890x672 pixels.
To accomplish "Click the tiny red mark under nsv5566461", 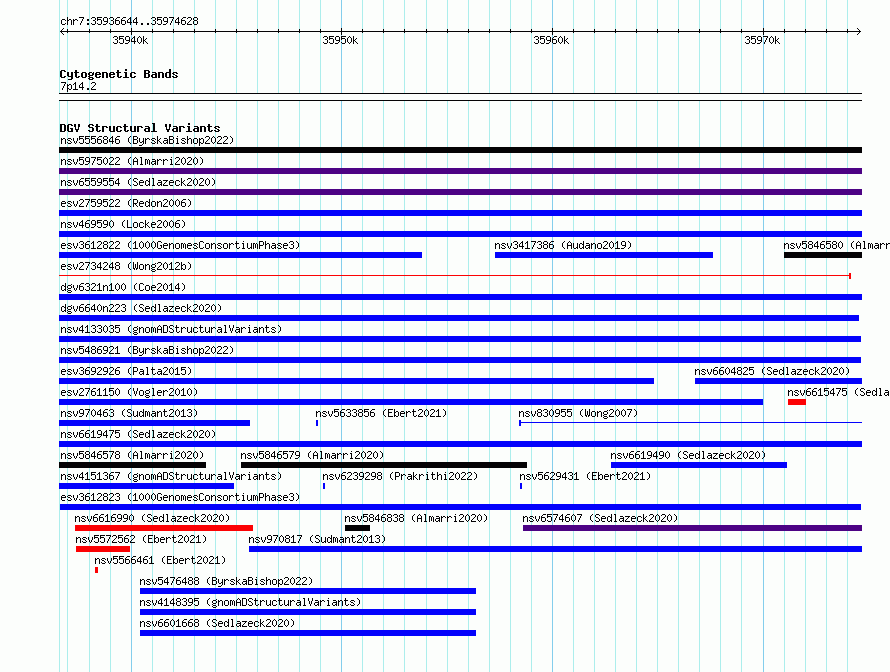I will click(x=96, y=570).
